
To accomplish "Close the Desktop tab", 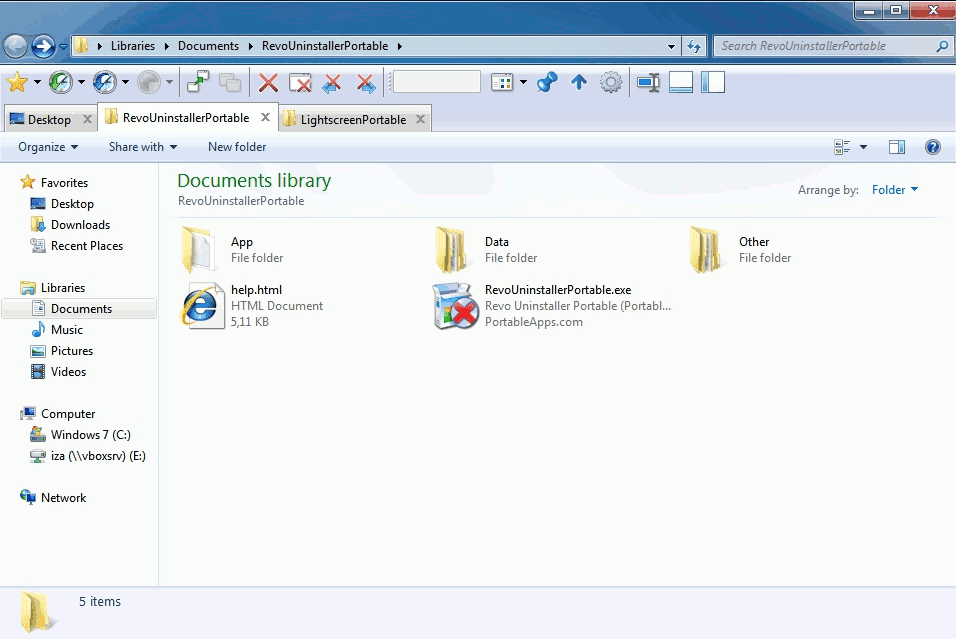I will tap(87, 119).
